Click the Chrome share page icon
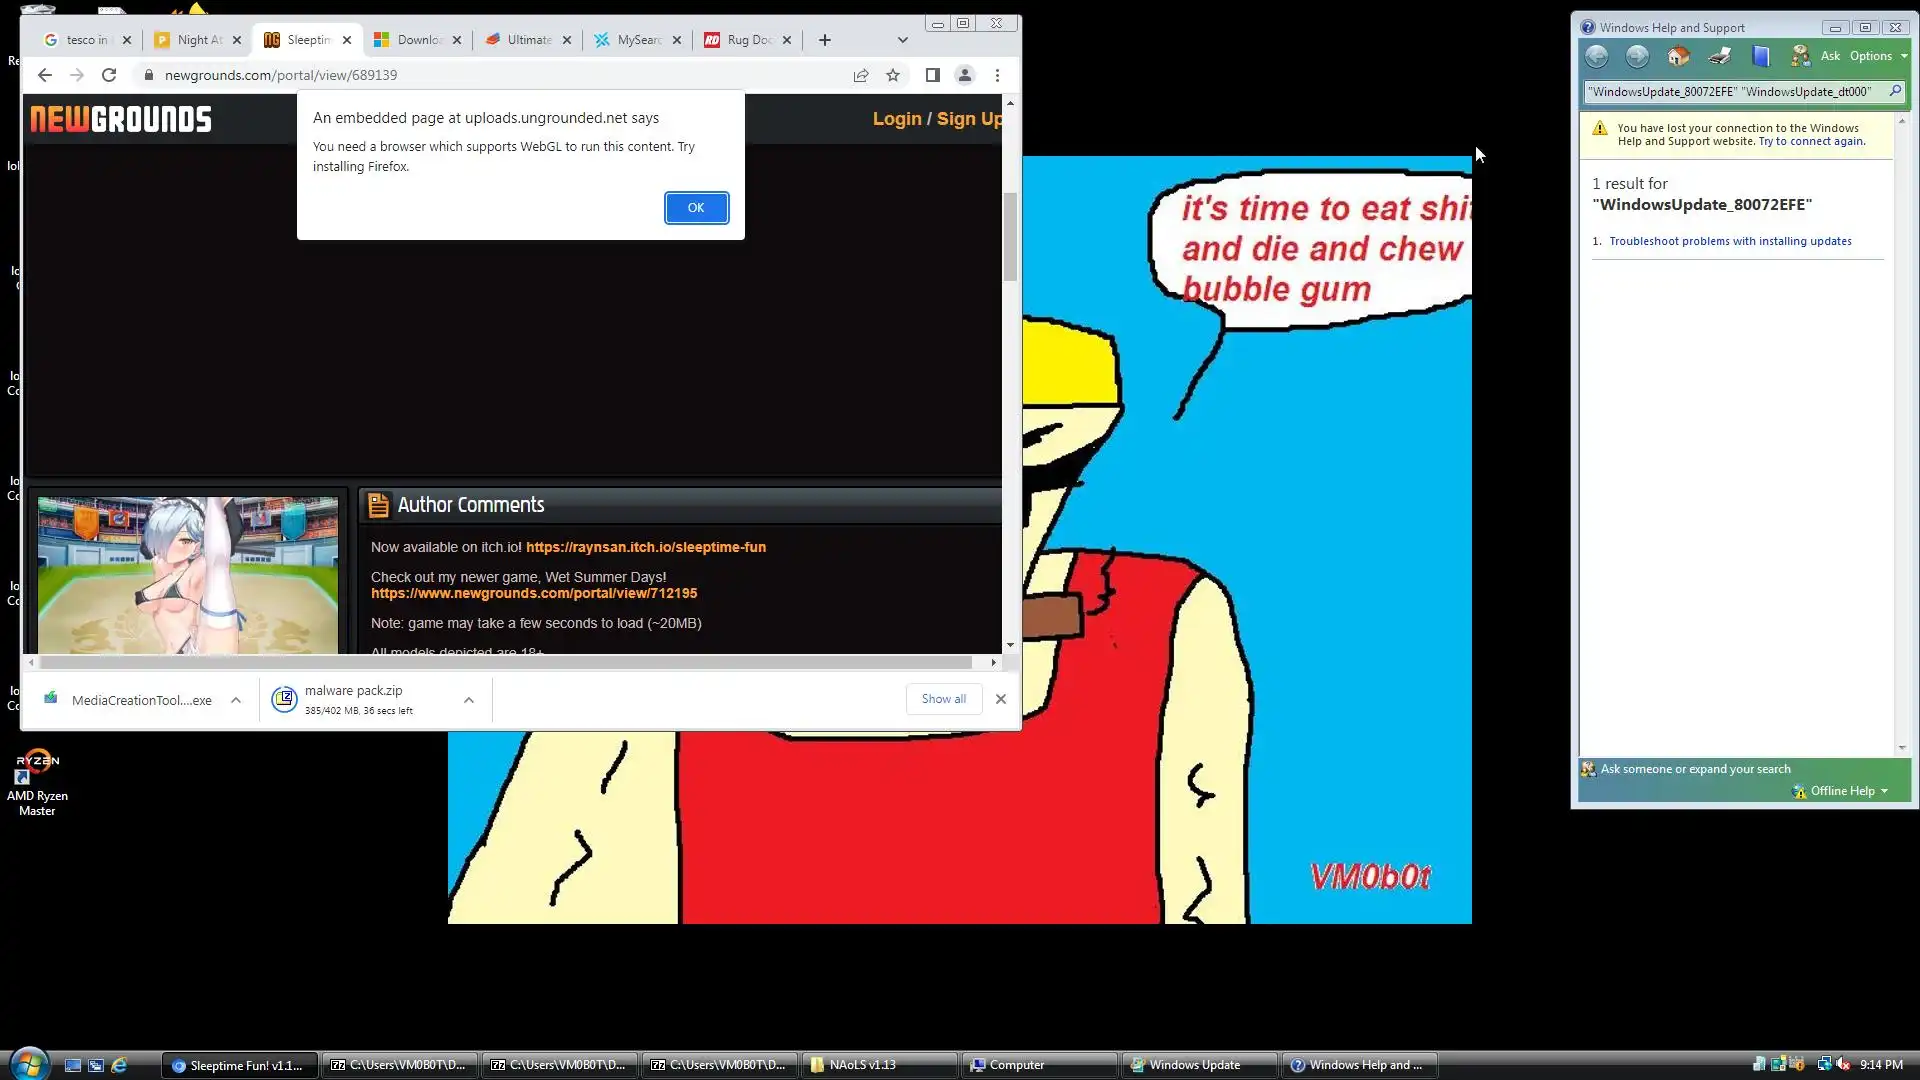 [x=860, y=75]
